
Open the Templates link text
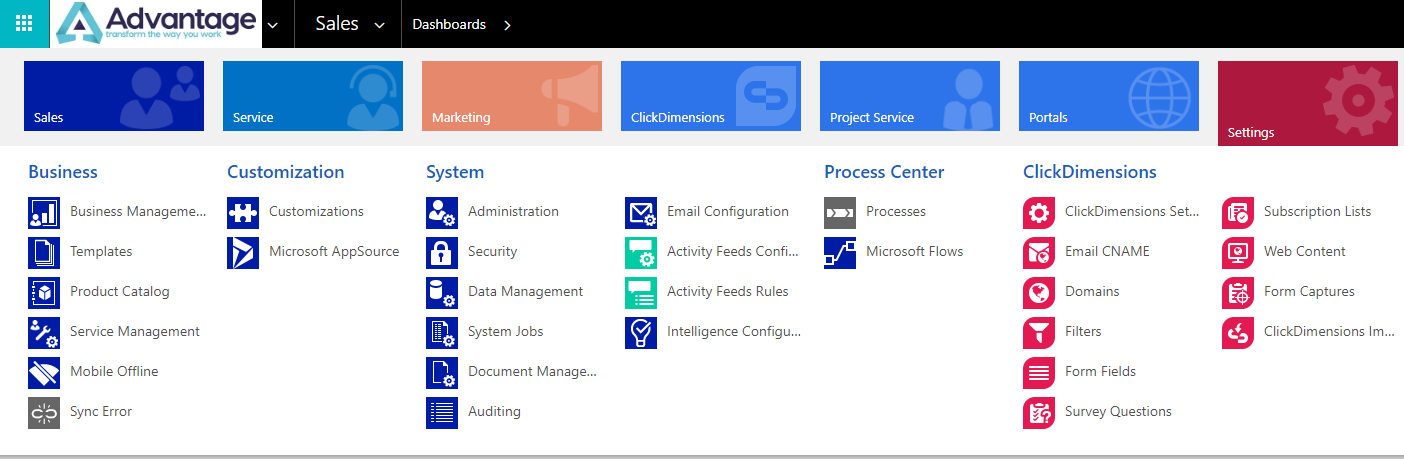(101, 252)
